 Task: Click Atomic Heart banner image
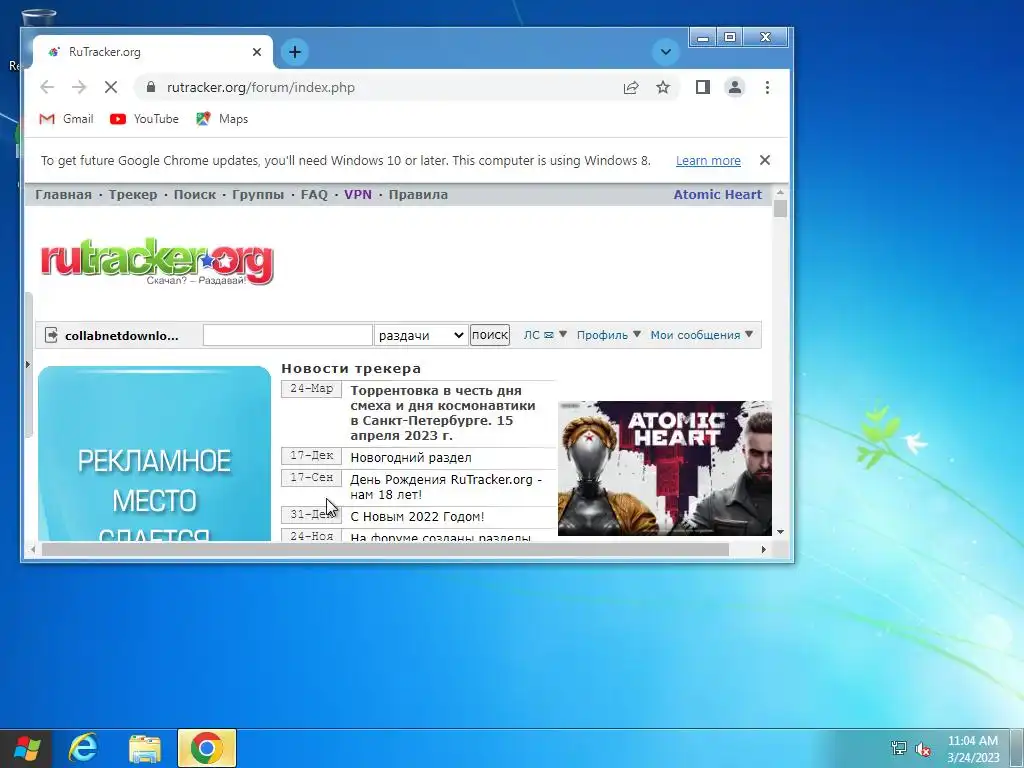point(665,468)
